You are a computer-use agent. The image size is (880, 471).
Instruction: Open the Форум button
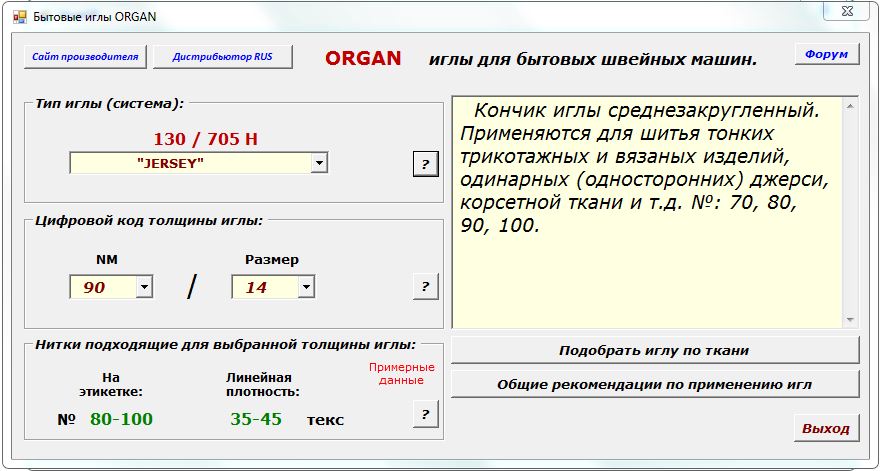point(827,54)
